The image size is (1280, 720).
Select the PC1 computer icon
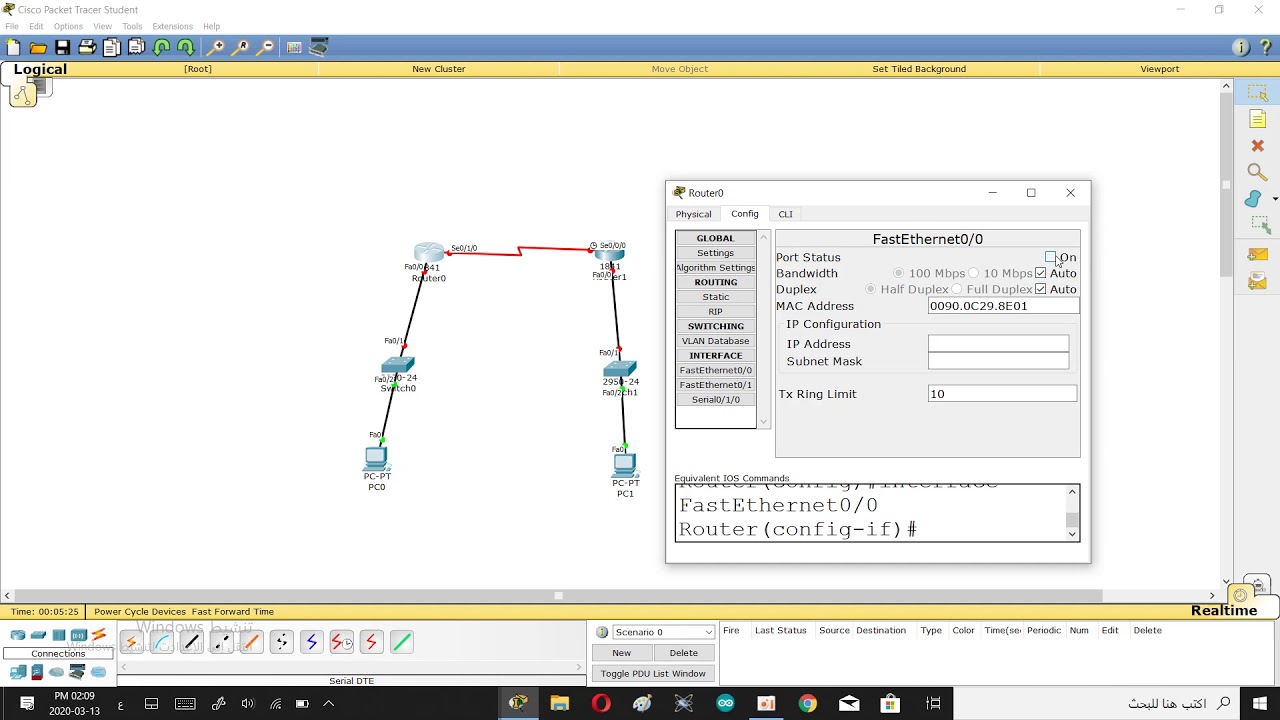pos(624,463)
